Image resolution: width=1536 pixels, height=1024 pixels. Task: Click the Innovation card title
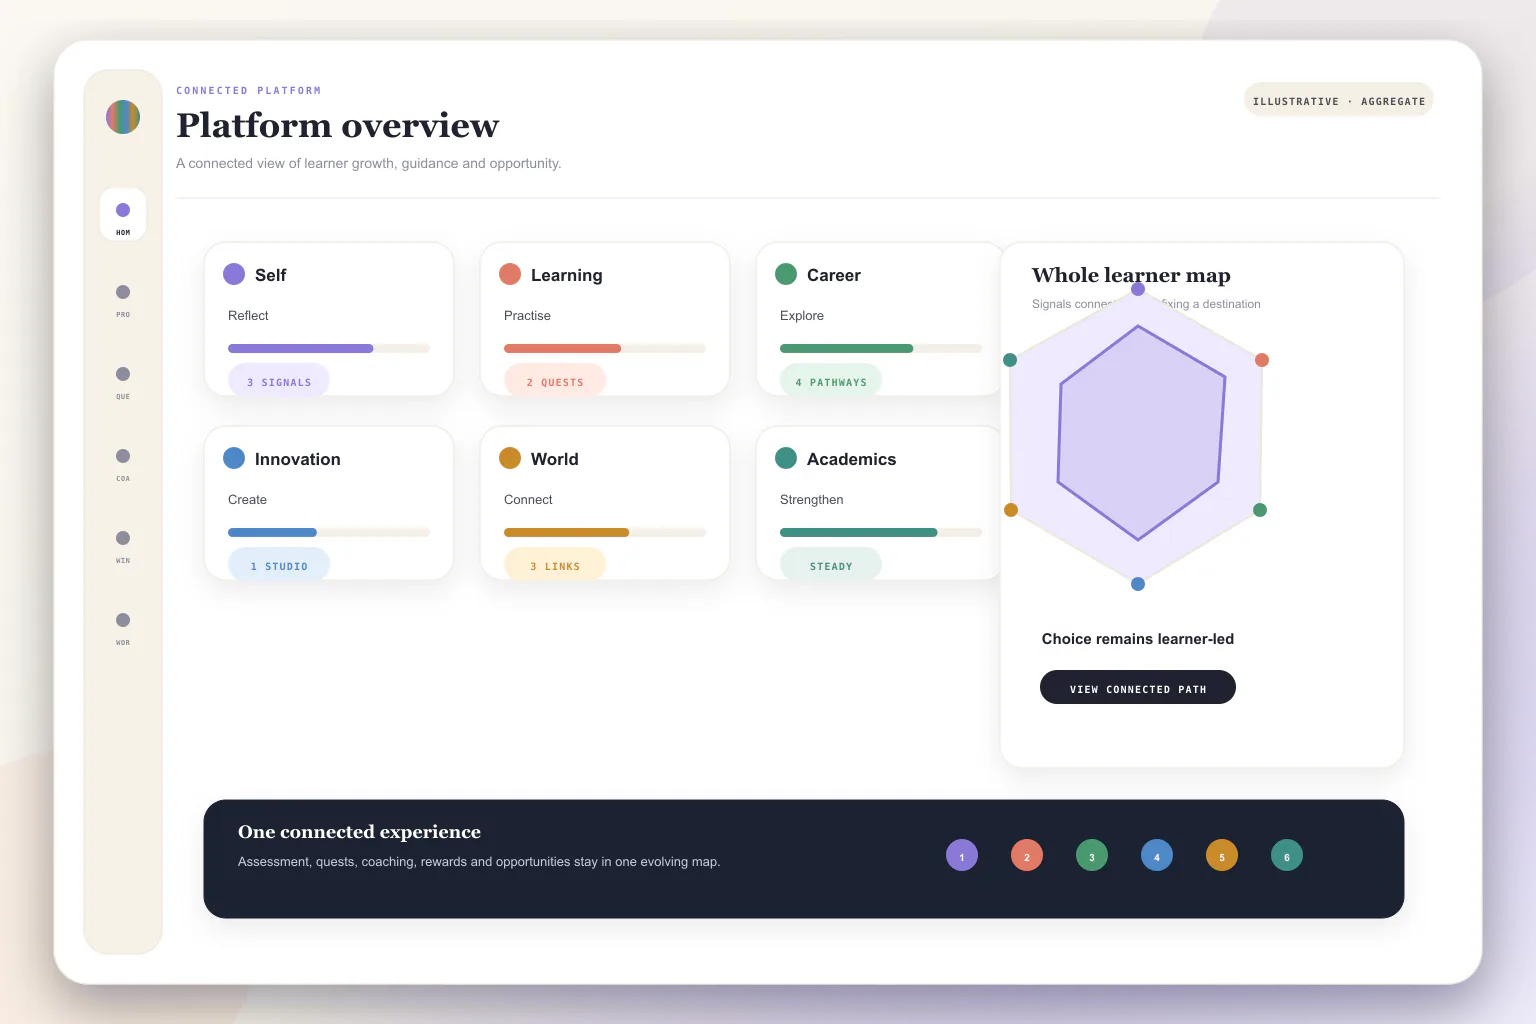pyautogui.click(x=298, y=459)
